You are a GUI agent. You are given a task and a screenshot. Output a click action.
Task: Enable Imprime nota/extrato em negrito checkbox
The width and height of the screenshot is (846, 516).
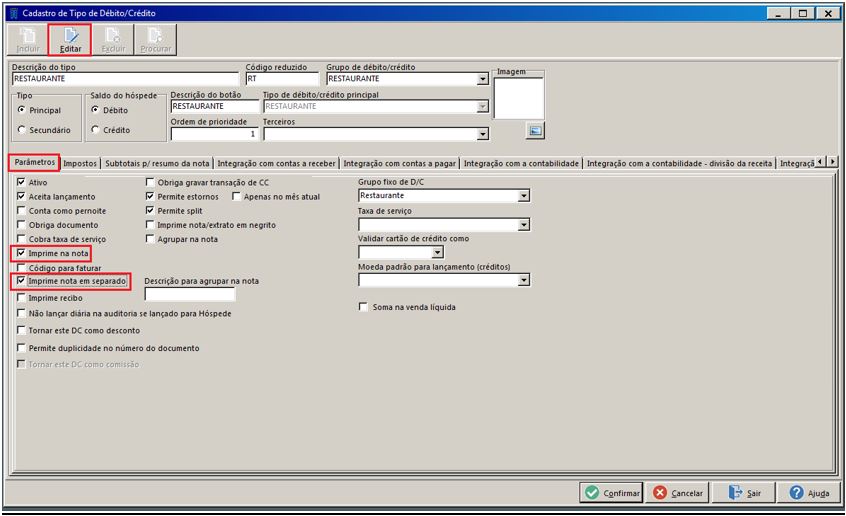[150, 224]
